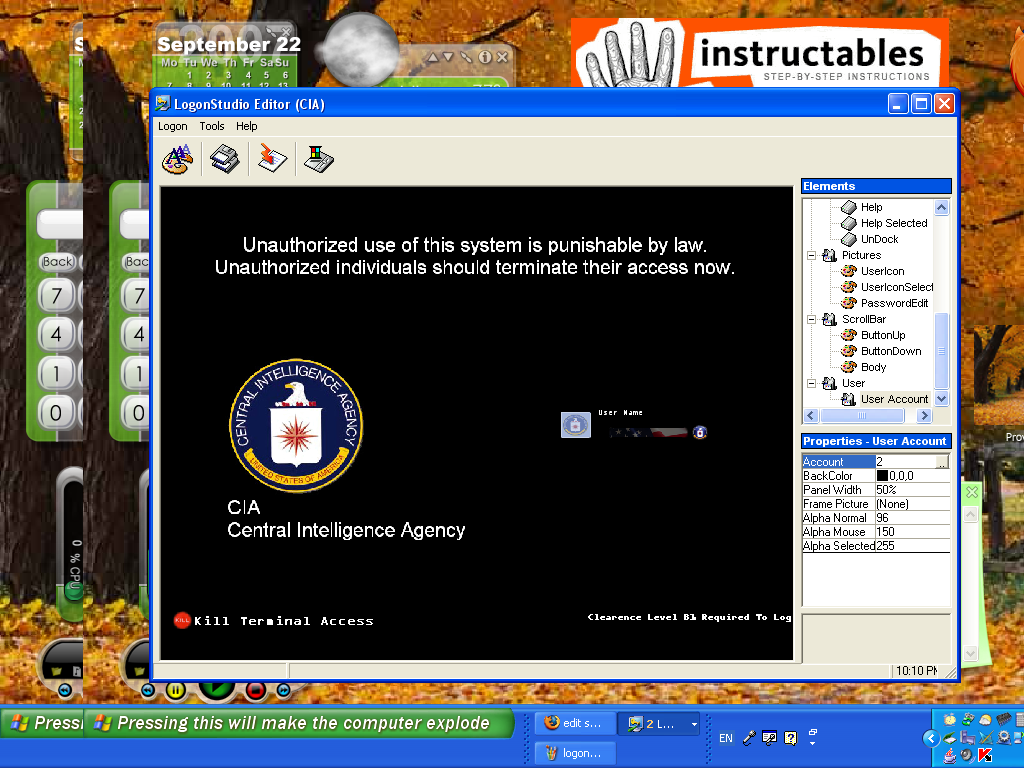Collapse the Pictures tree node

(812, 255)
